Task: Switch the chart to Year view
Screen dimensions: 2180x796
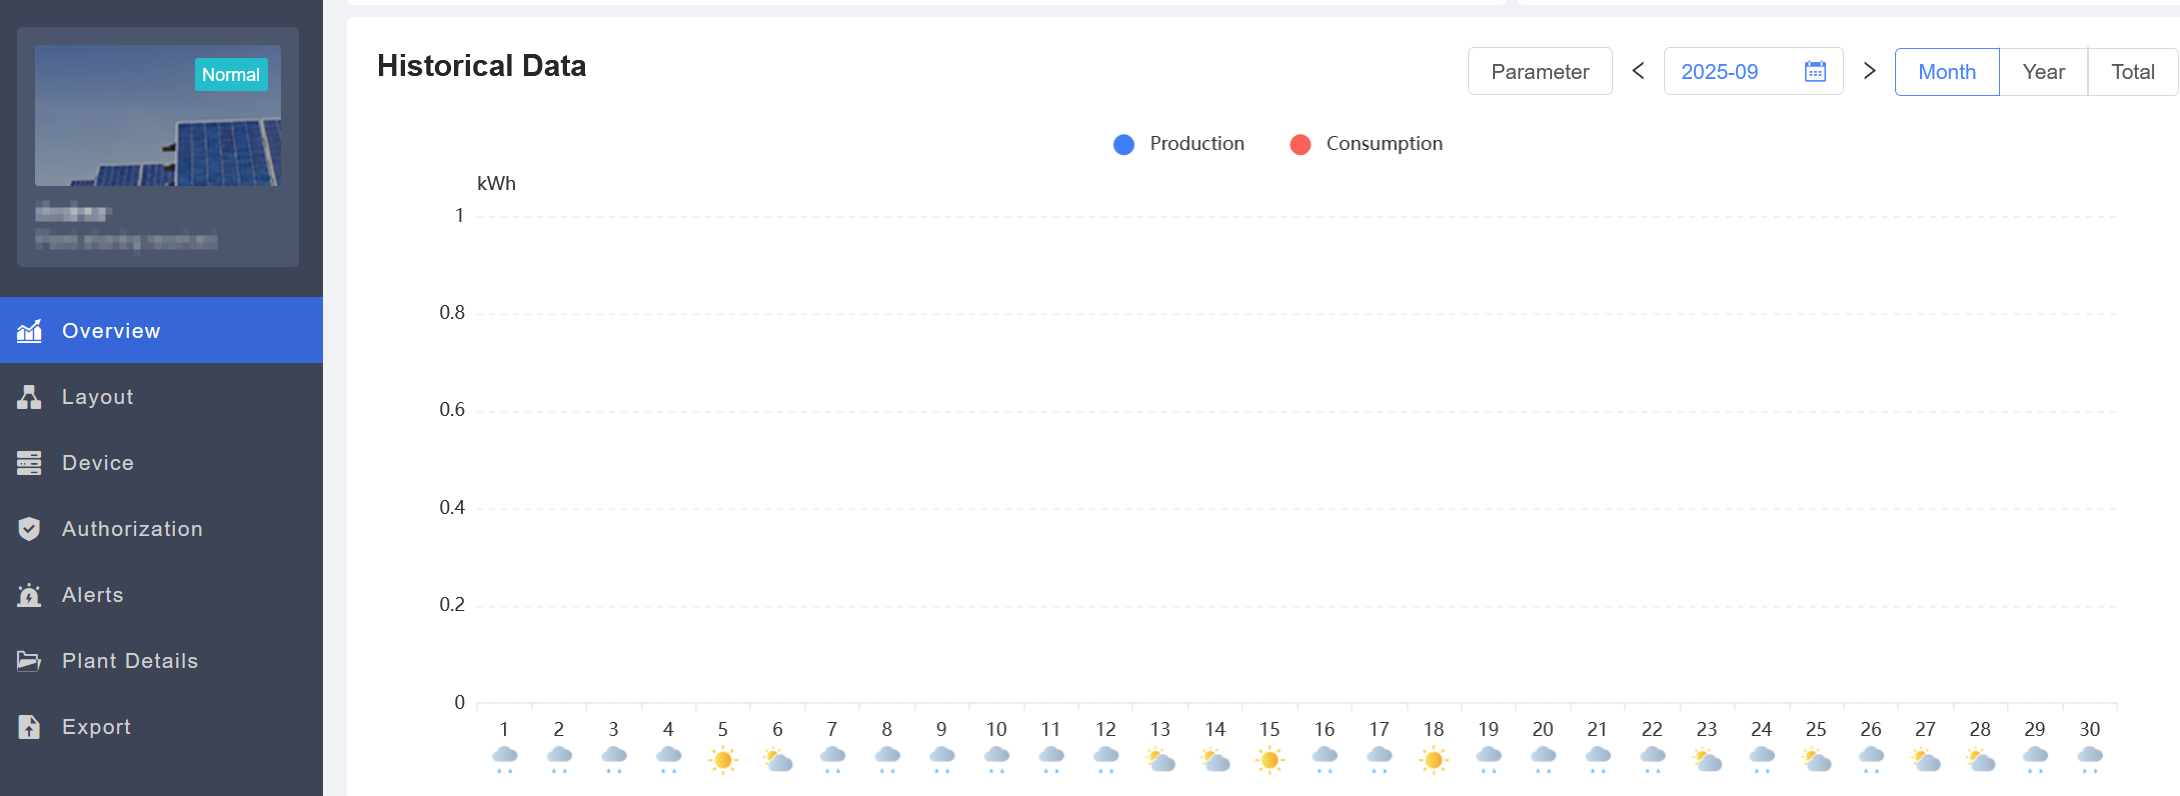Action: 2043,72
